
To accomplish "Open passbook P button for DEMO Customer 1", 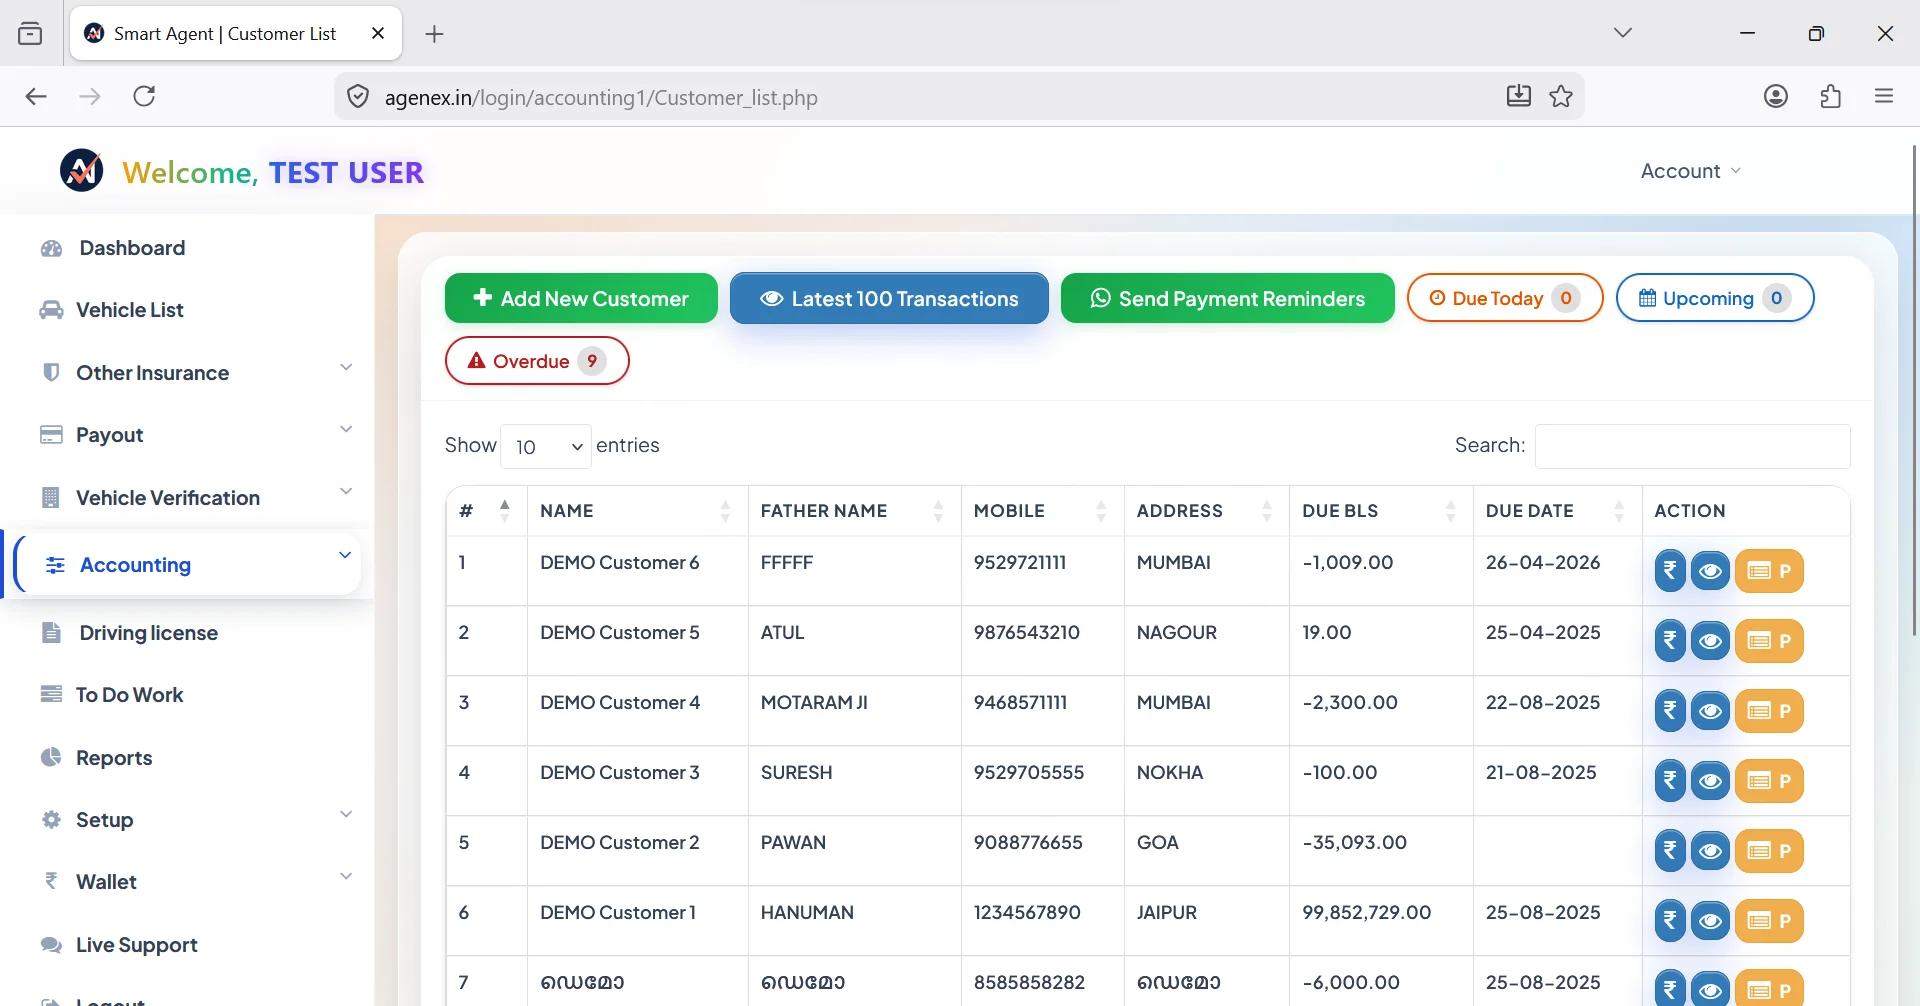I will [x=1769, y=921].
